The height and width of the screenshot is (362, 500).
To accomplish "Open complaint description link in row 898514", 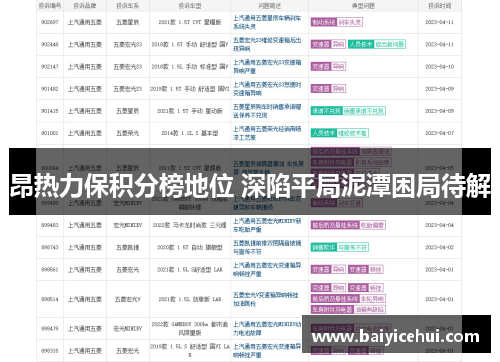I will (265, 299).
